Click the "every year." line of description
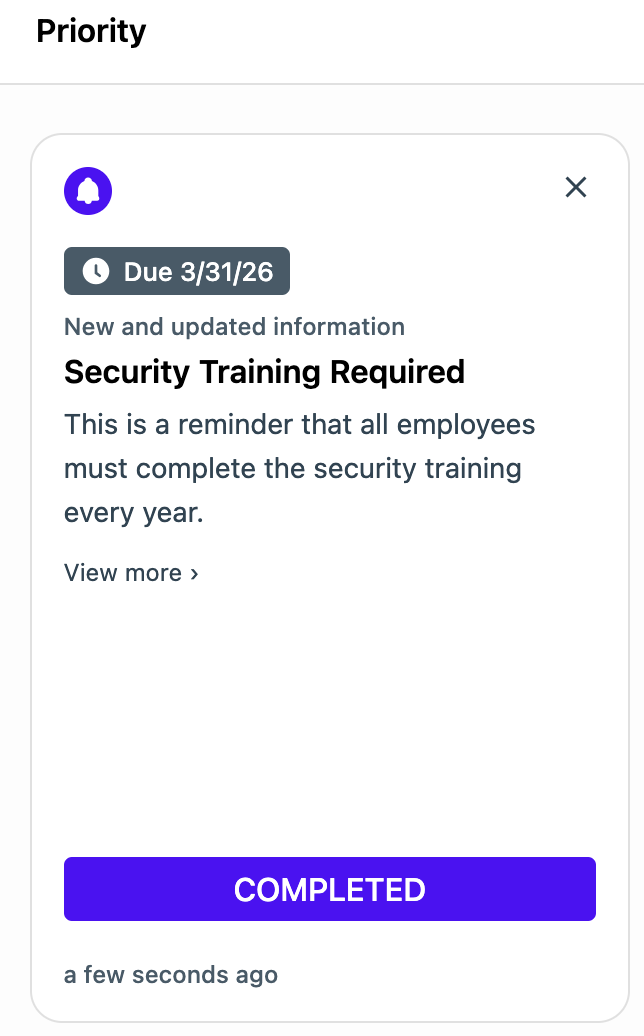644x1036 pixels. (x=133, y=513)
